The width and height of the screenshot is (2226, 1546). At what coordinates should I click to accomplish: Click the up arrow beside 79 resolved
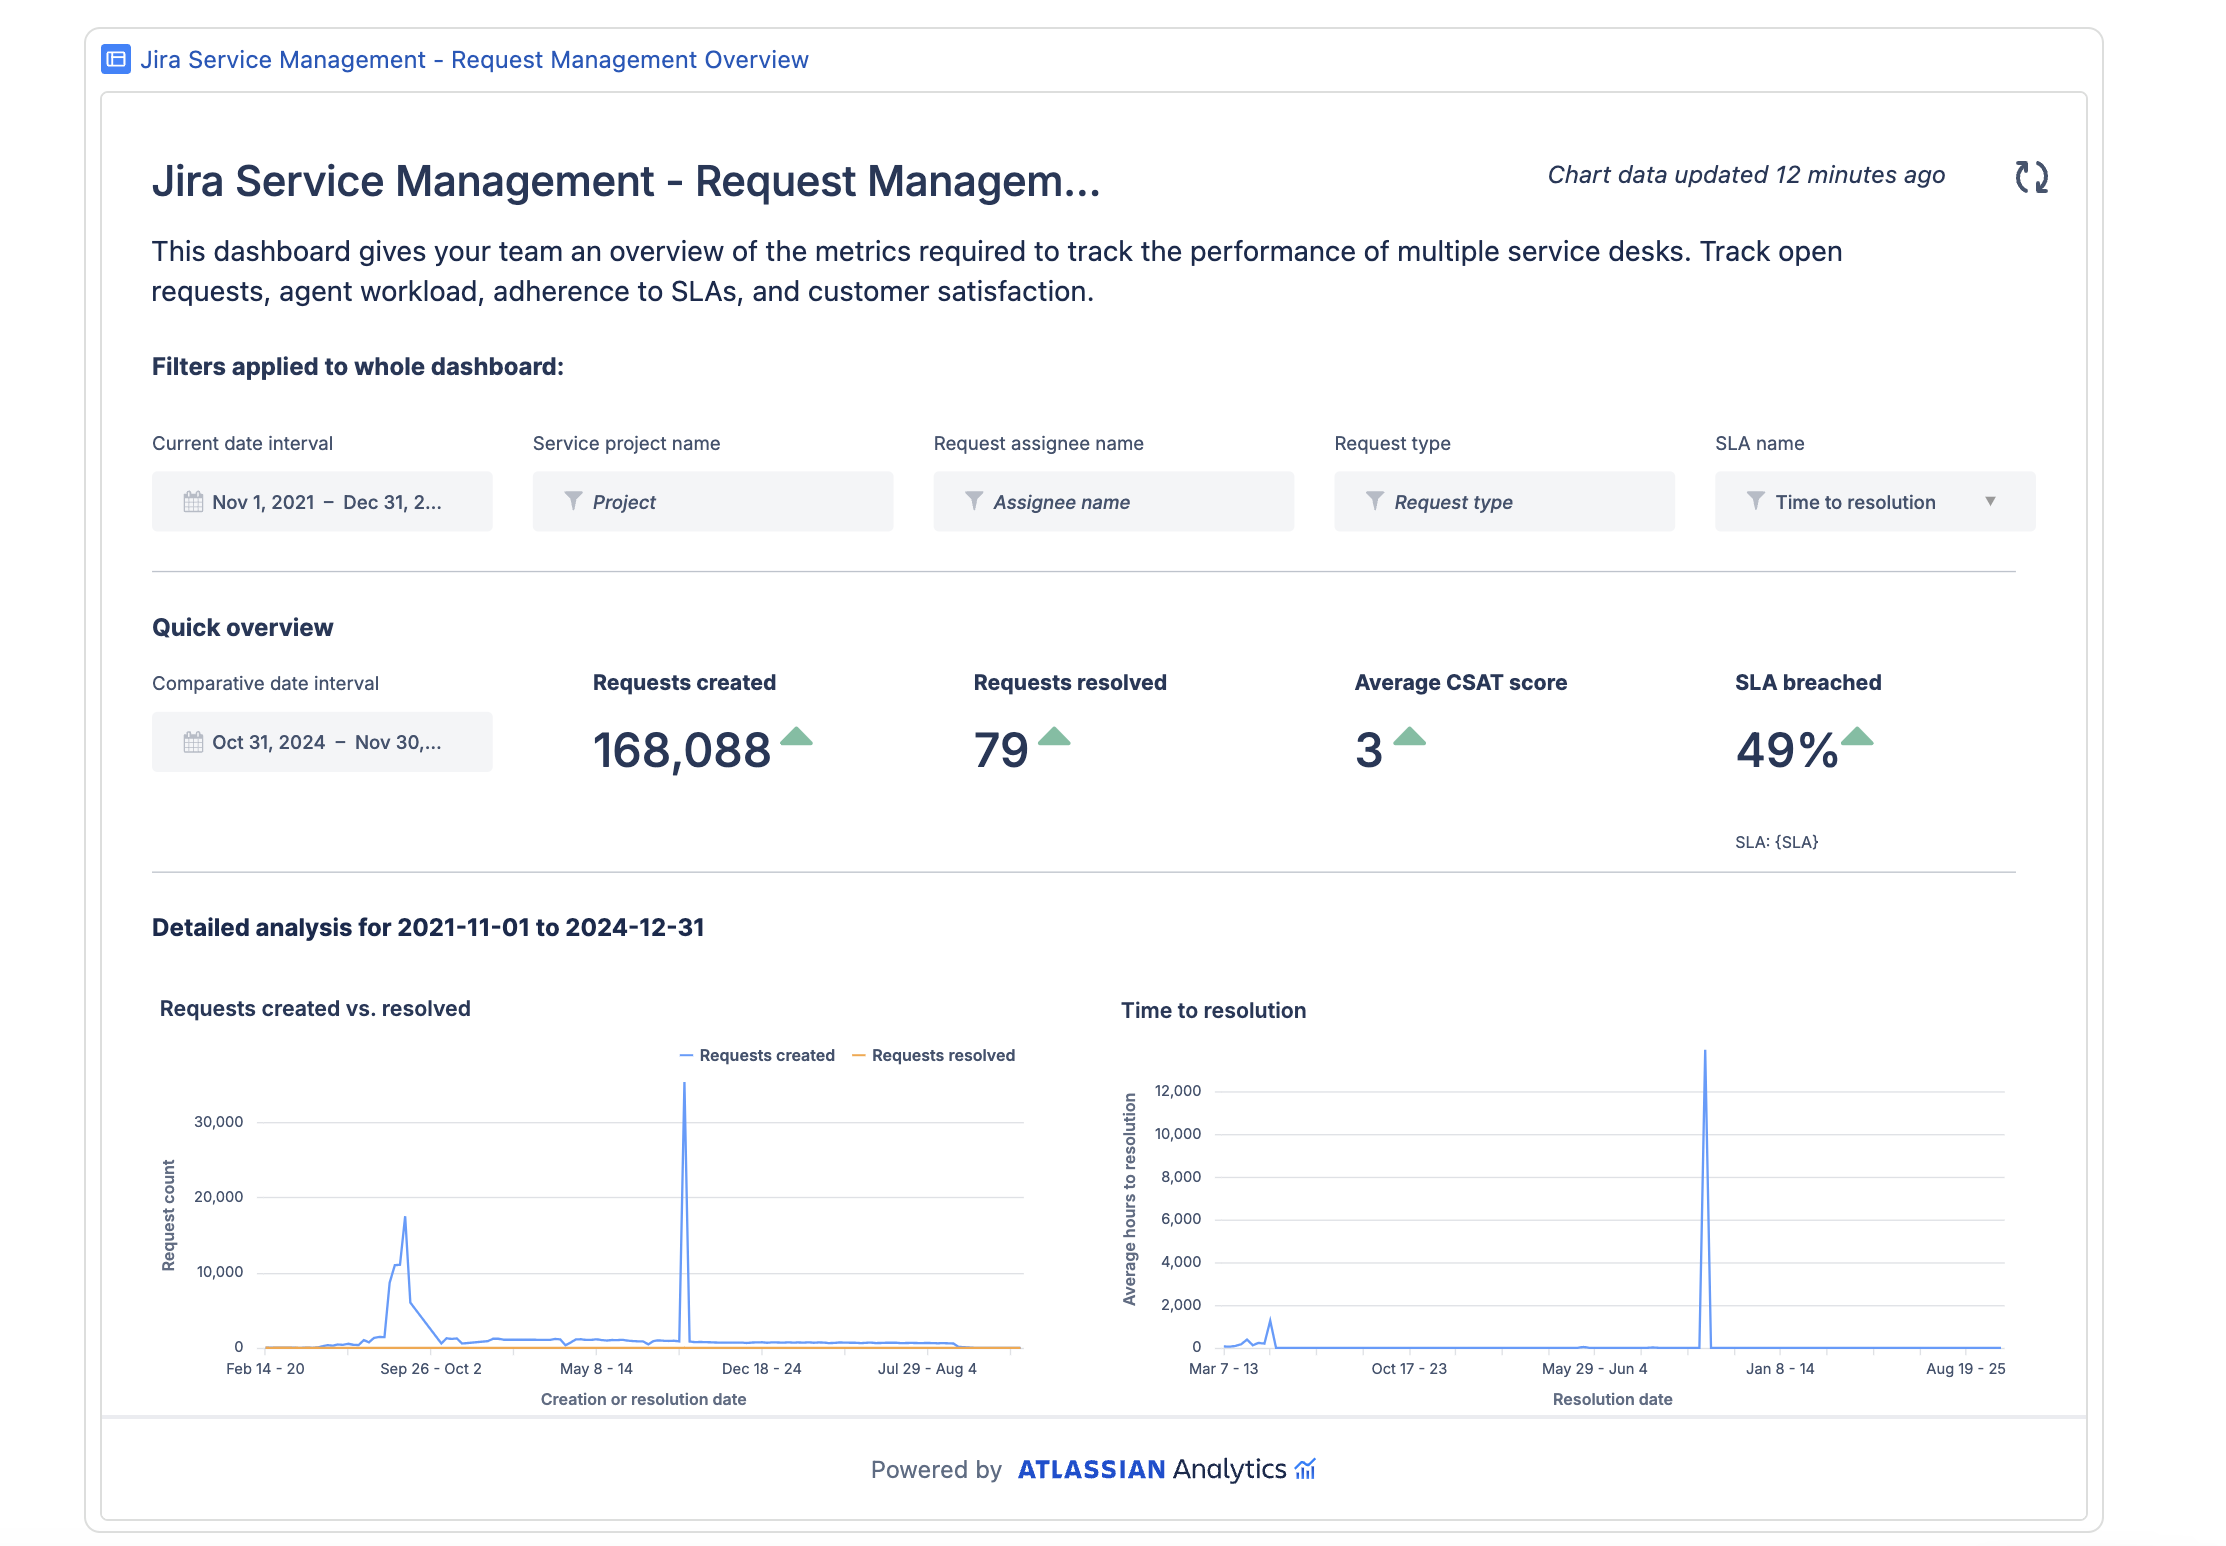point(1054,736)
